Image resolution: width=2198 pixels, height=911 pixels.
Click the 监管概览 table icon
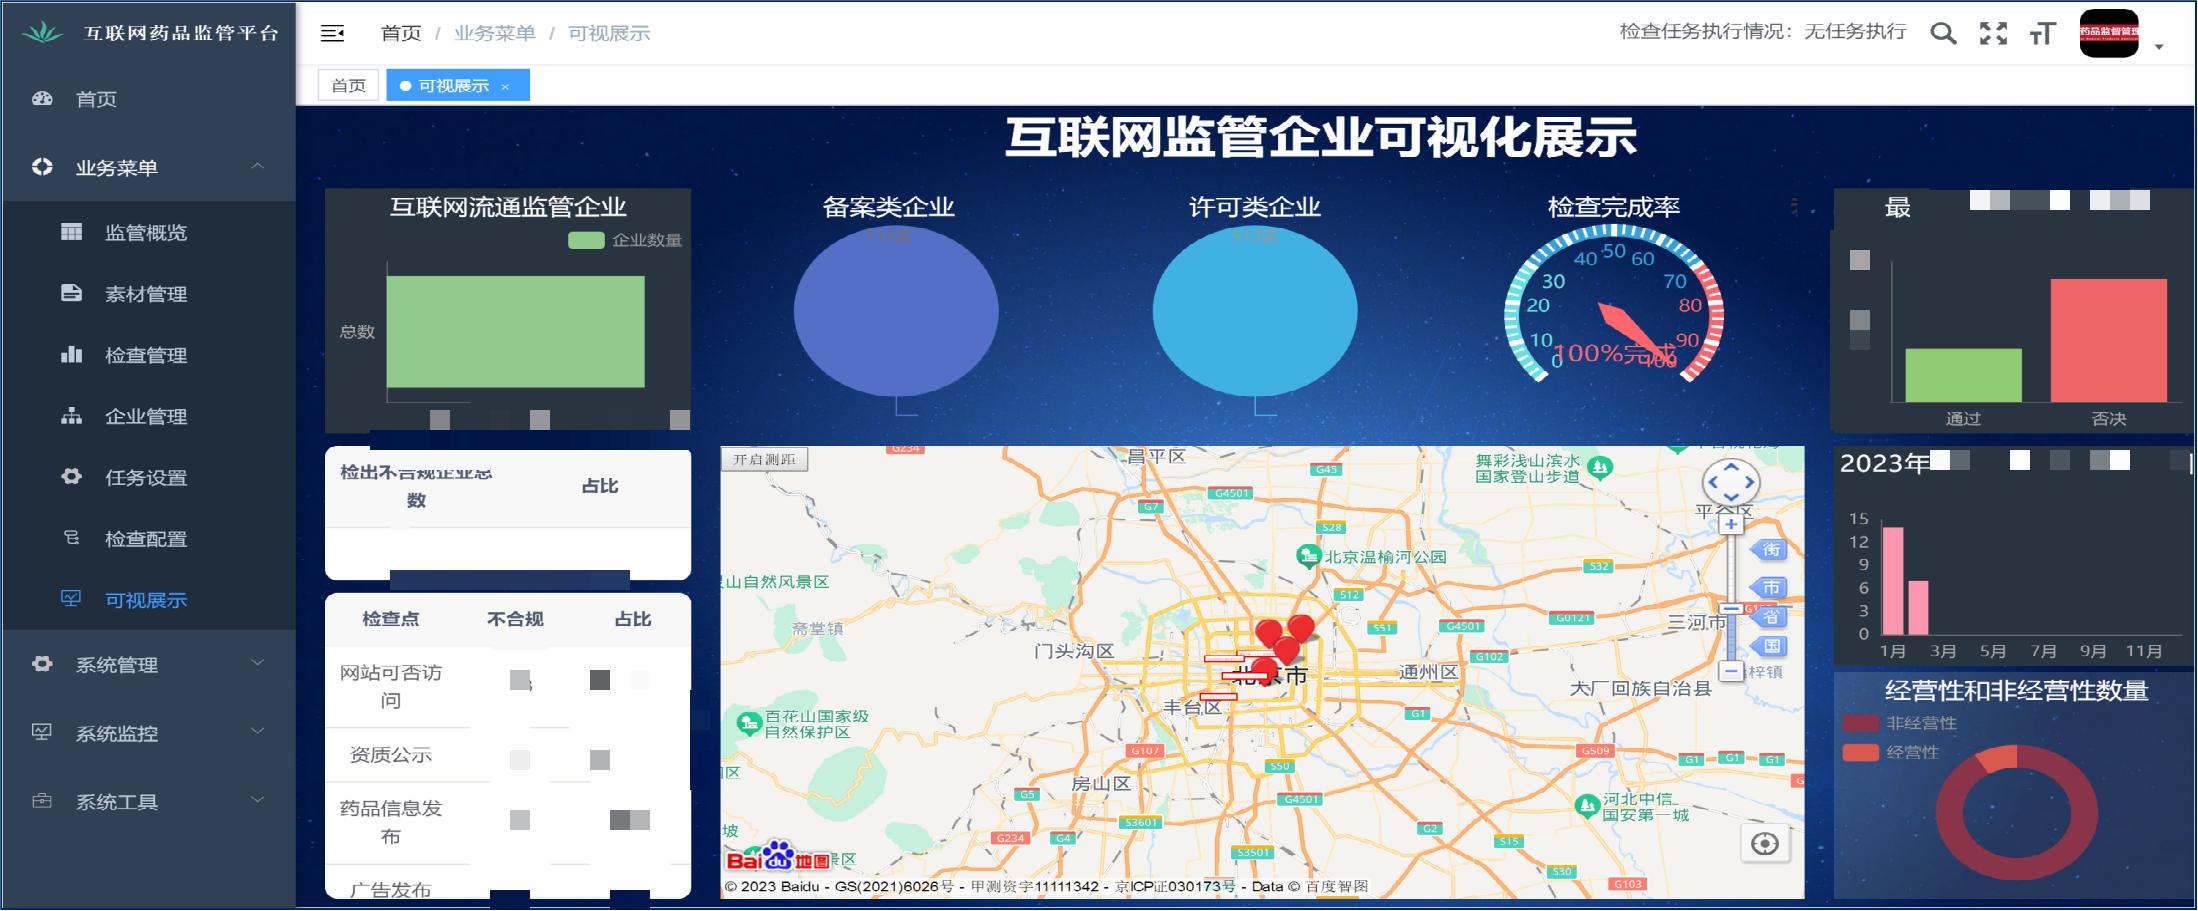click(x=71, y=232)
